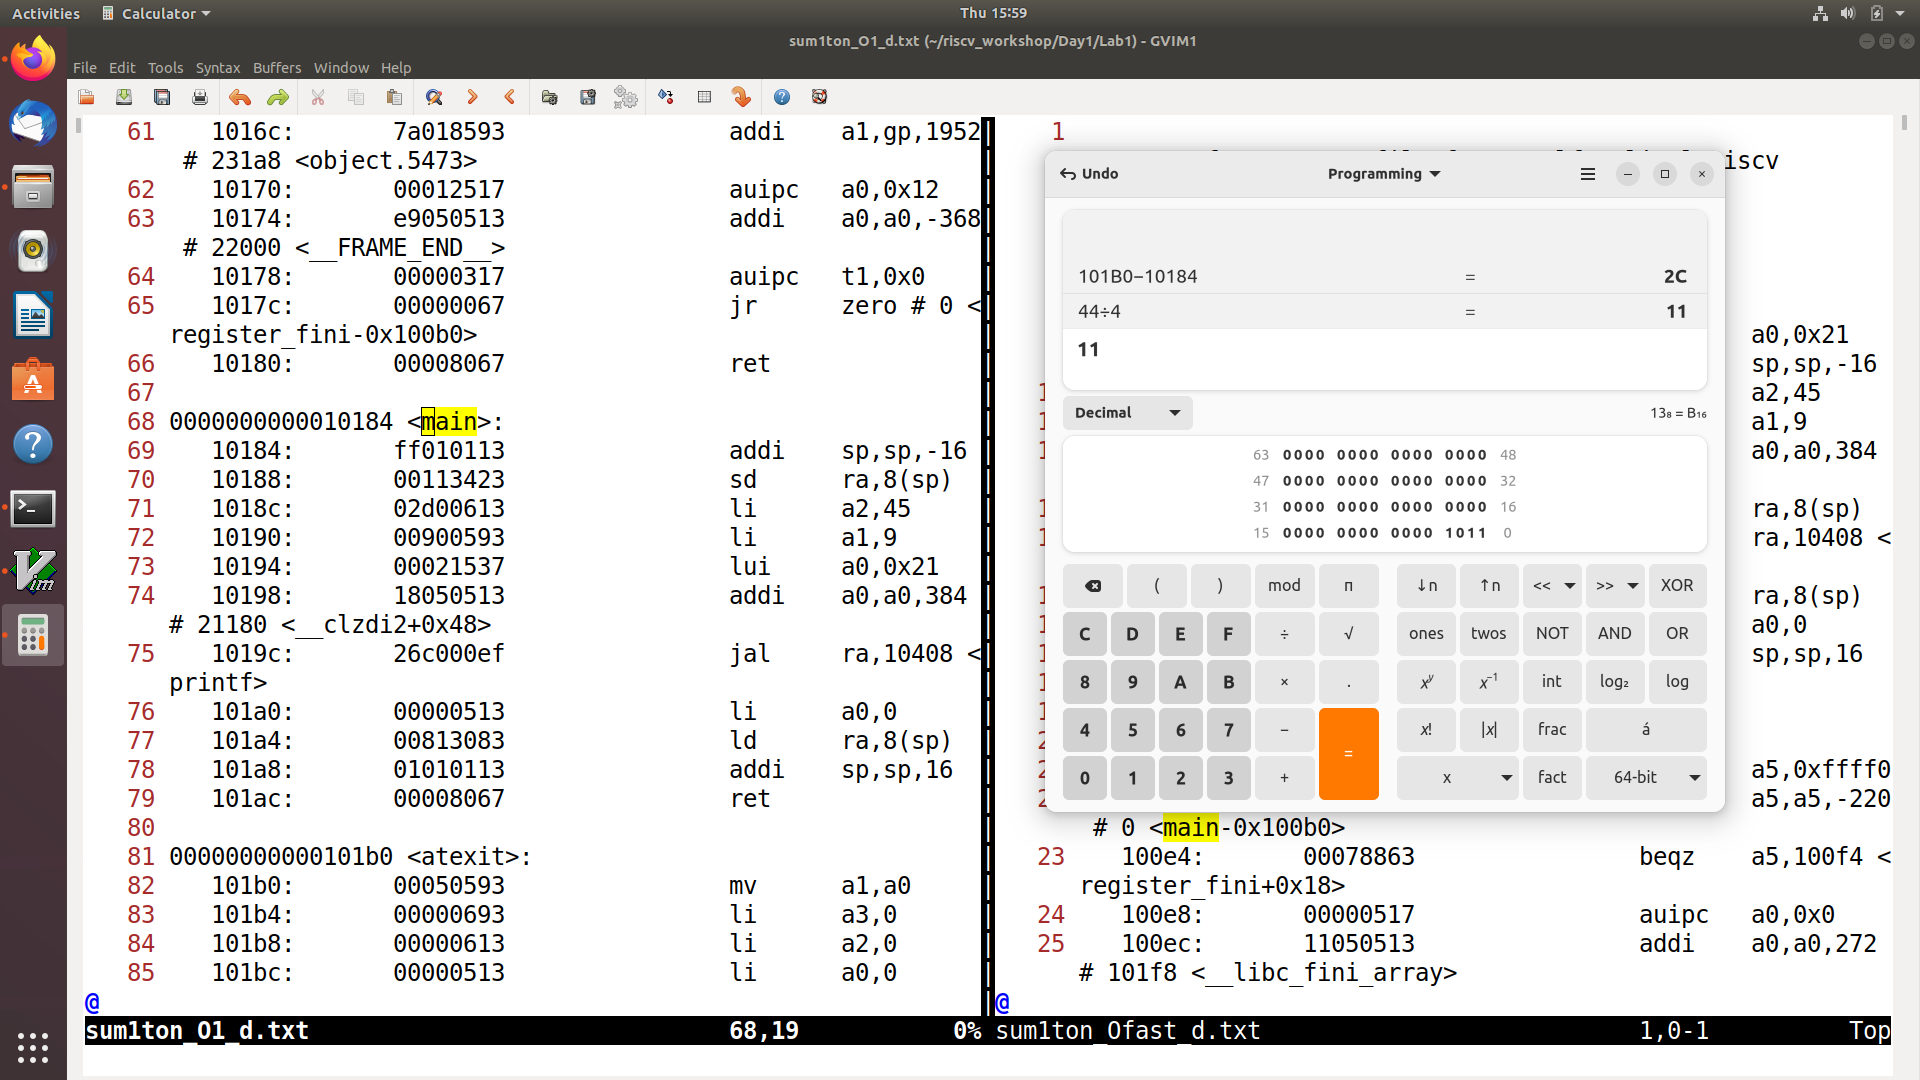The height and width of the screenshot is (1080, 1920).
Task: Open Calculator's hamburger menu
Action: [1588, 173]
